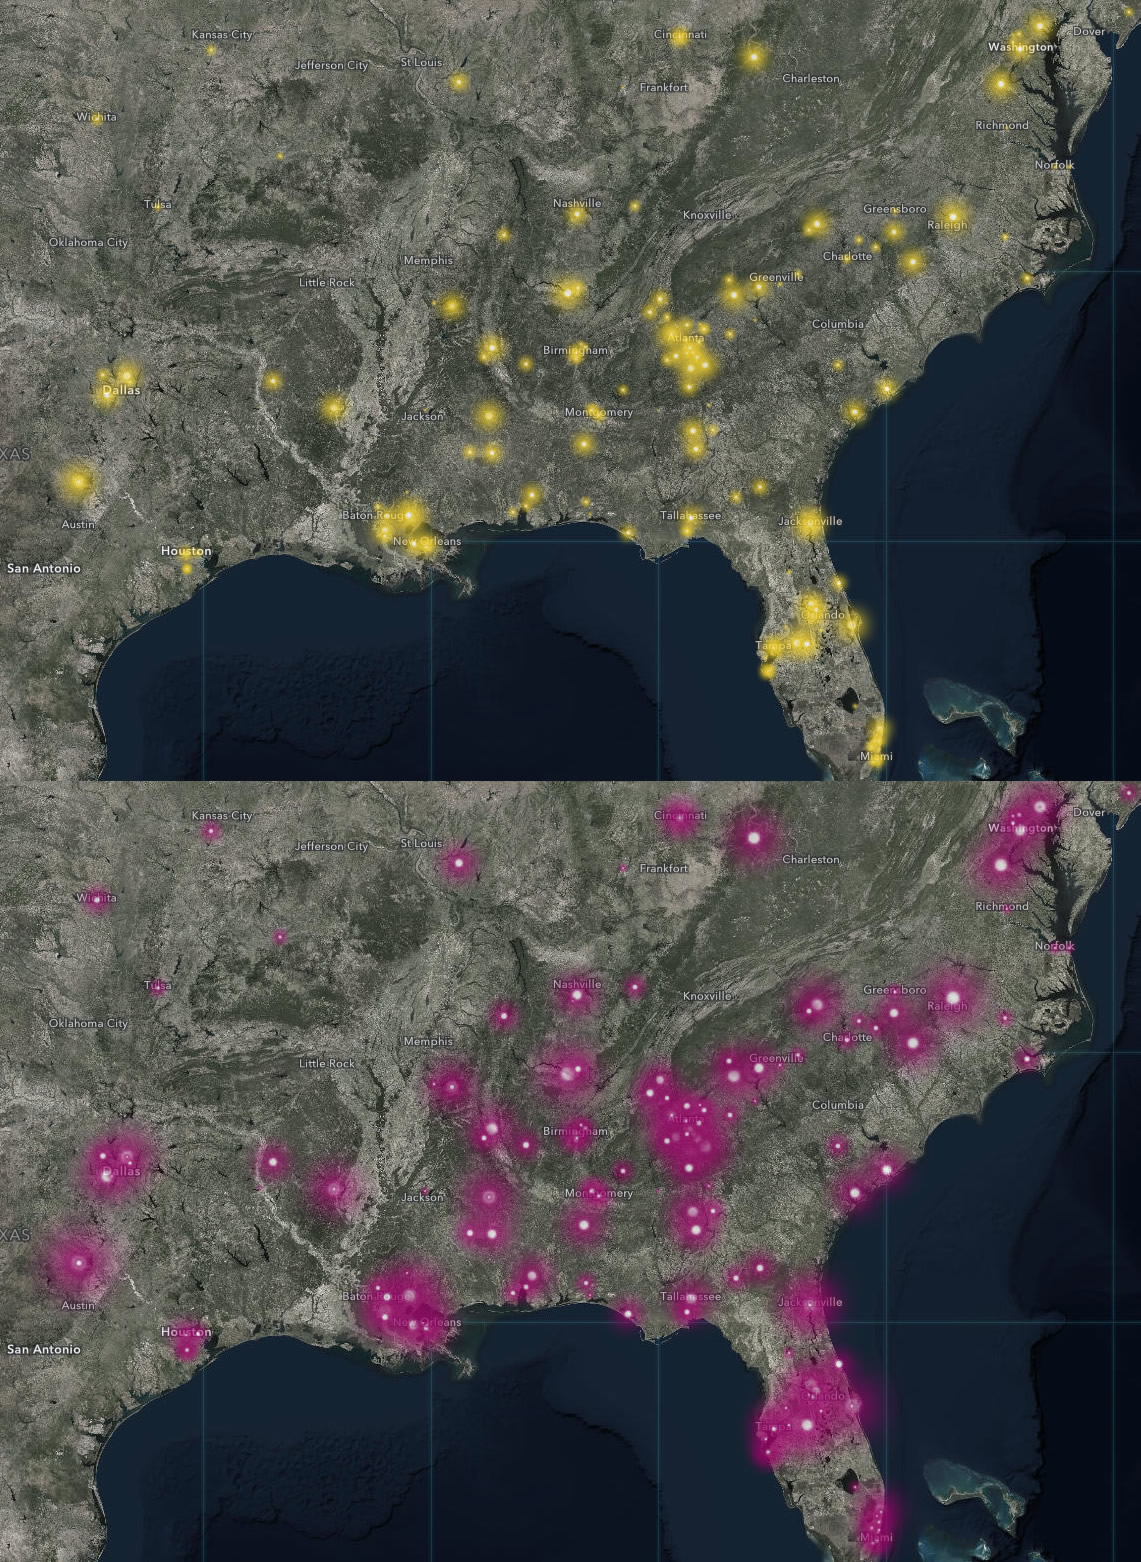Click the Frankfort label on the yellow map
The width and height of the screenshot is (1141, 1562).
(x=664, y=87)
